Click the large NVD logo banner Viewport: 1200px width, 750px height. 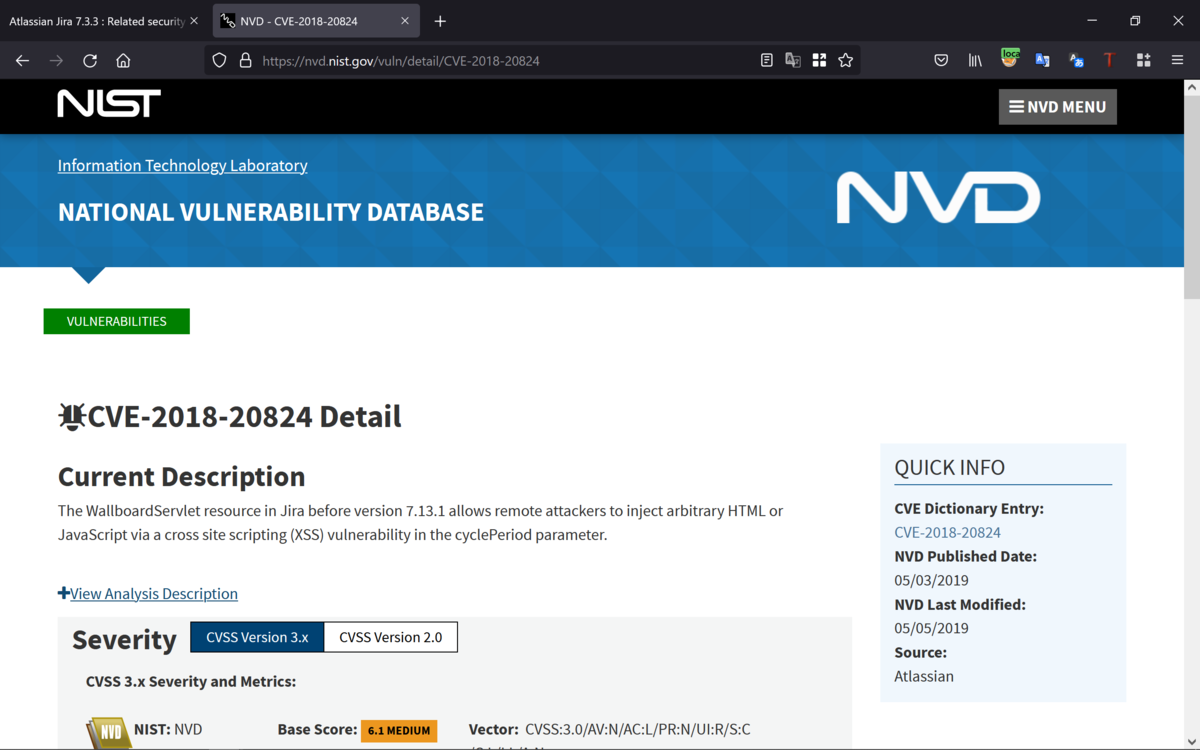[938, 197]
